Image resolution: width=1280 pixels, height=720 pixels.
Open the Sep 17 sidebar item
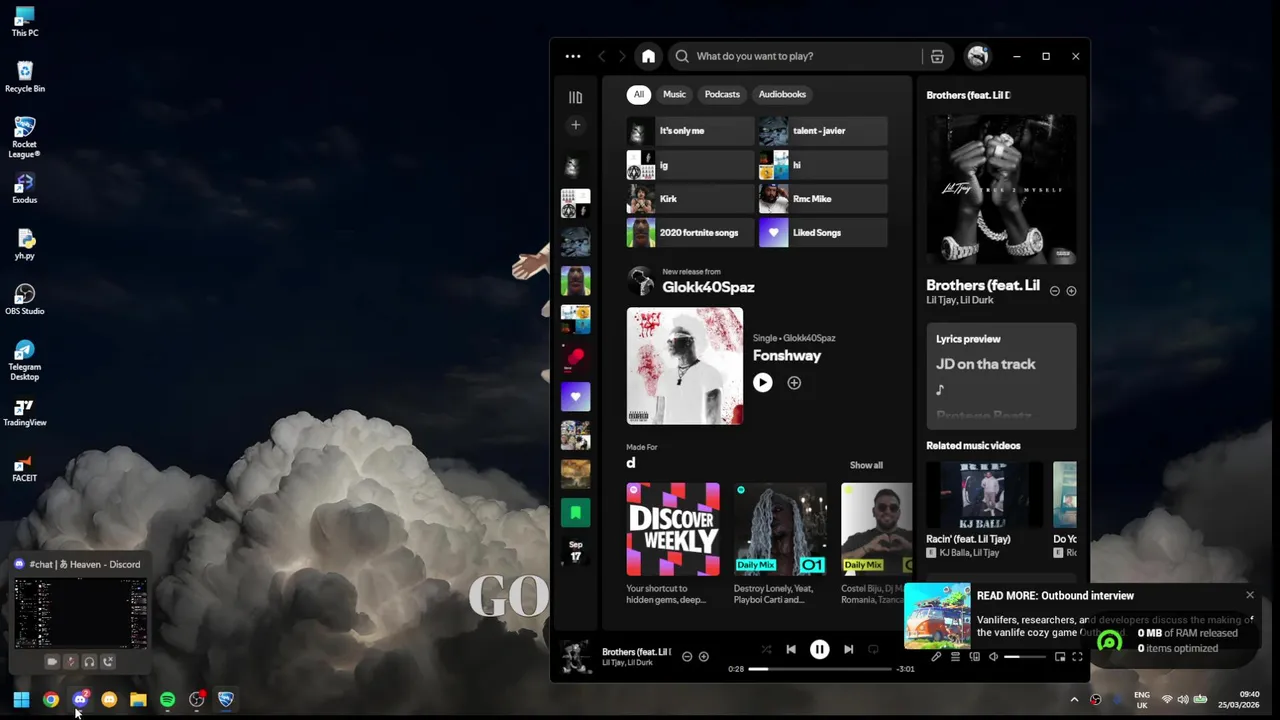[575, 551]
